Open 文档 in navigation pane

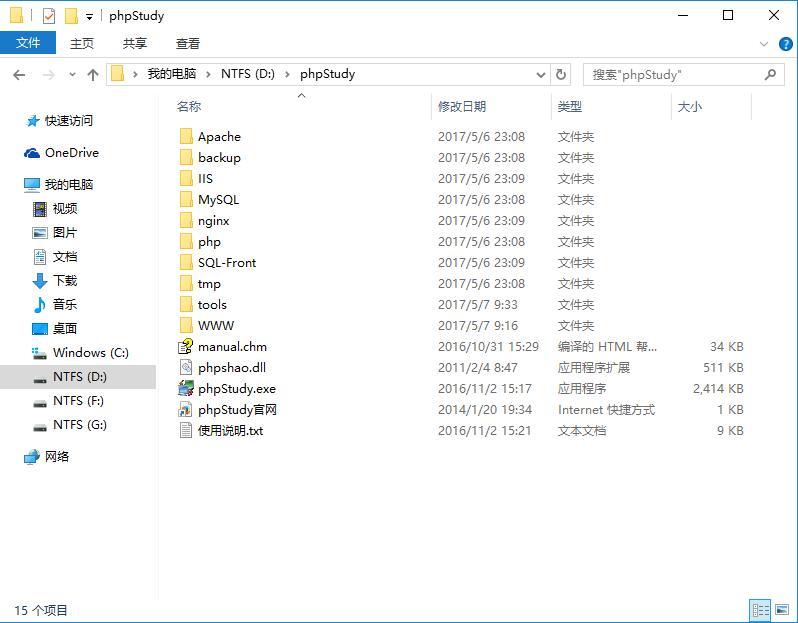65,257
